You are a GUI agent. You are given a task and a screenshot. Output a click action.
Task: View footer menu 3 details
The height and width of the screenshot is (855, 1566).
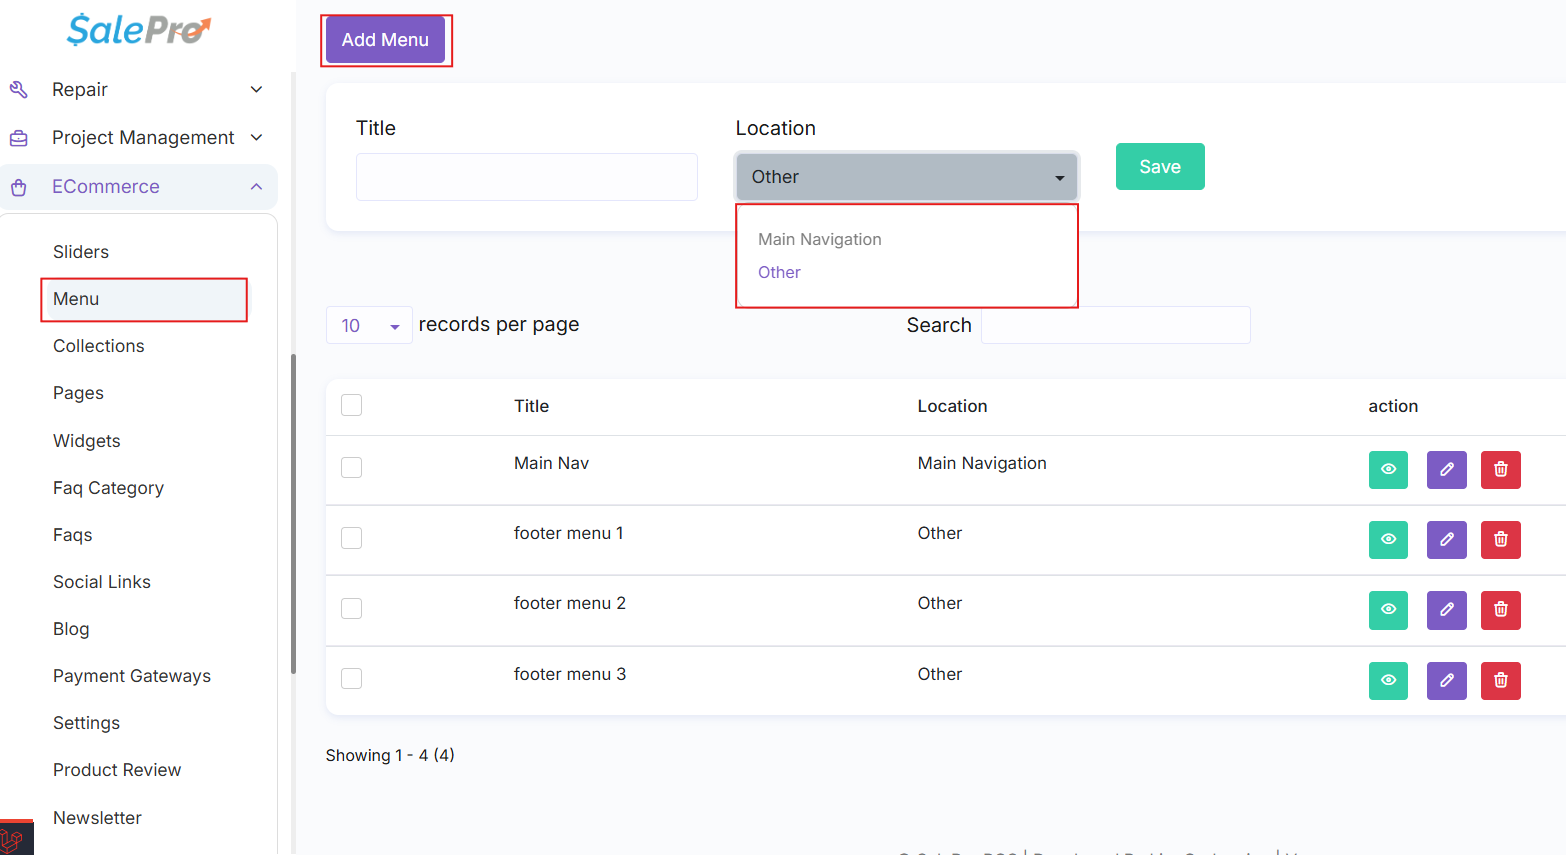coord(1388,681)
